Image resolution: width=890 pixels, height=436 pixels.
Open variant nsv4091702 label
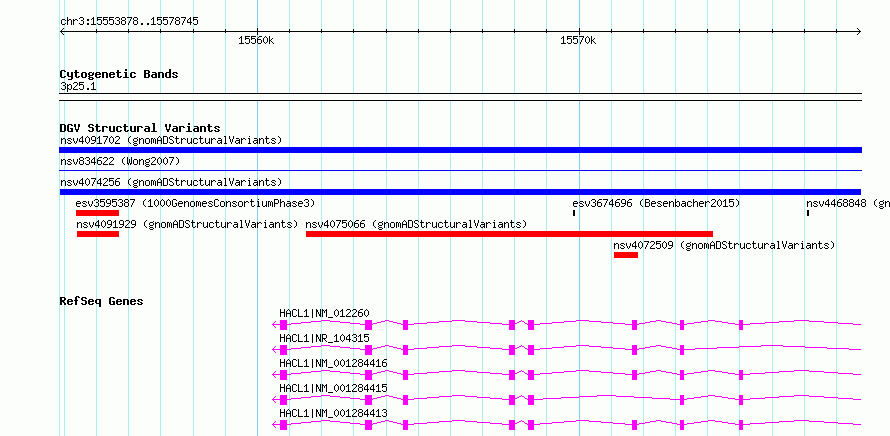point(171,140)
